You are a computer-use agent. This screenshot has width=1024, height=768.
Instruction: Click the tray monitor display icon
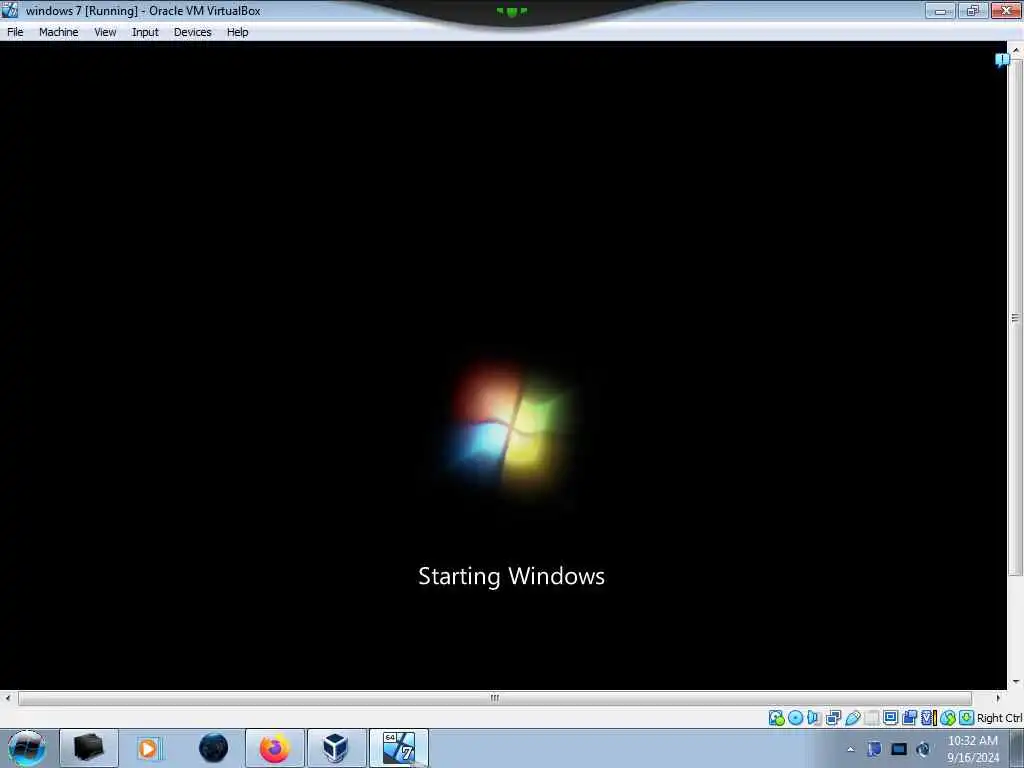[899, 749]
